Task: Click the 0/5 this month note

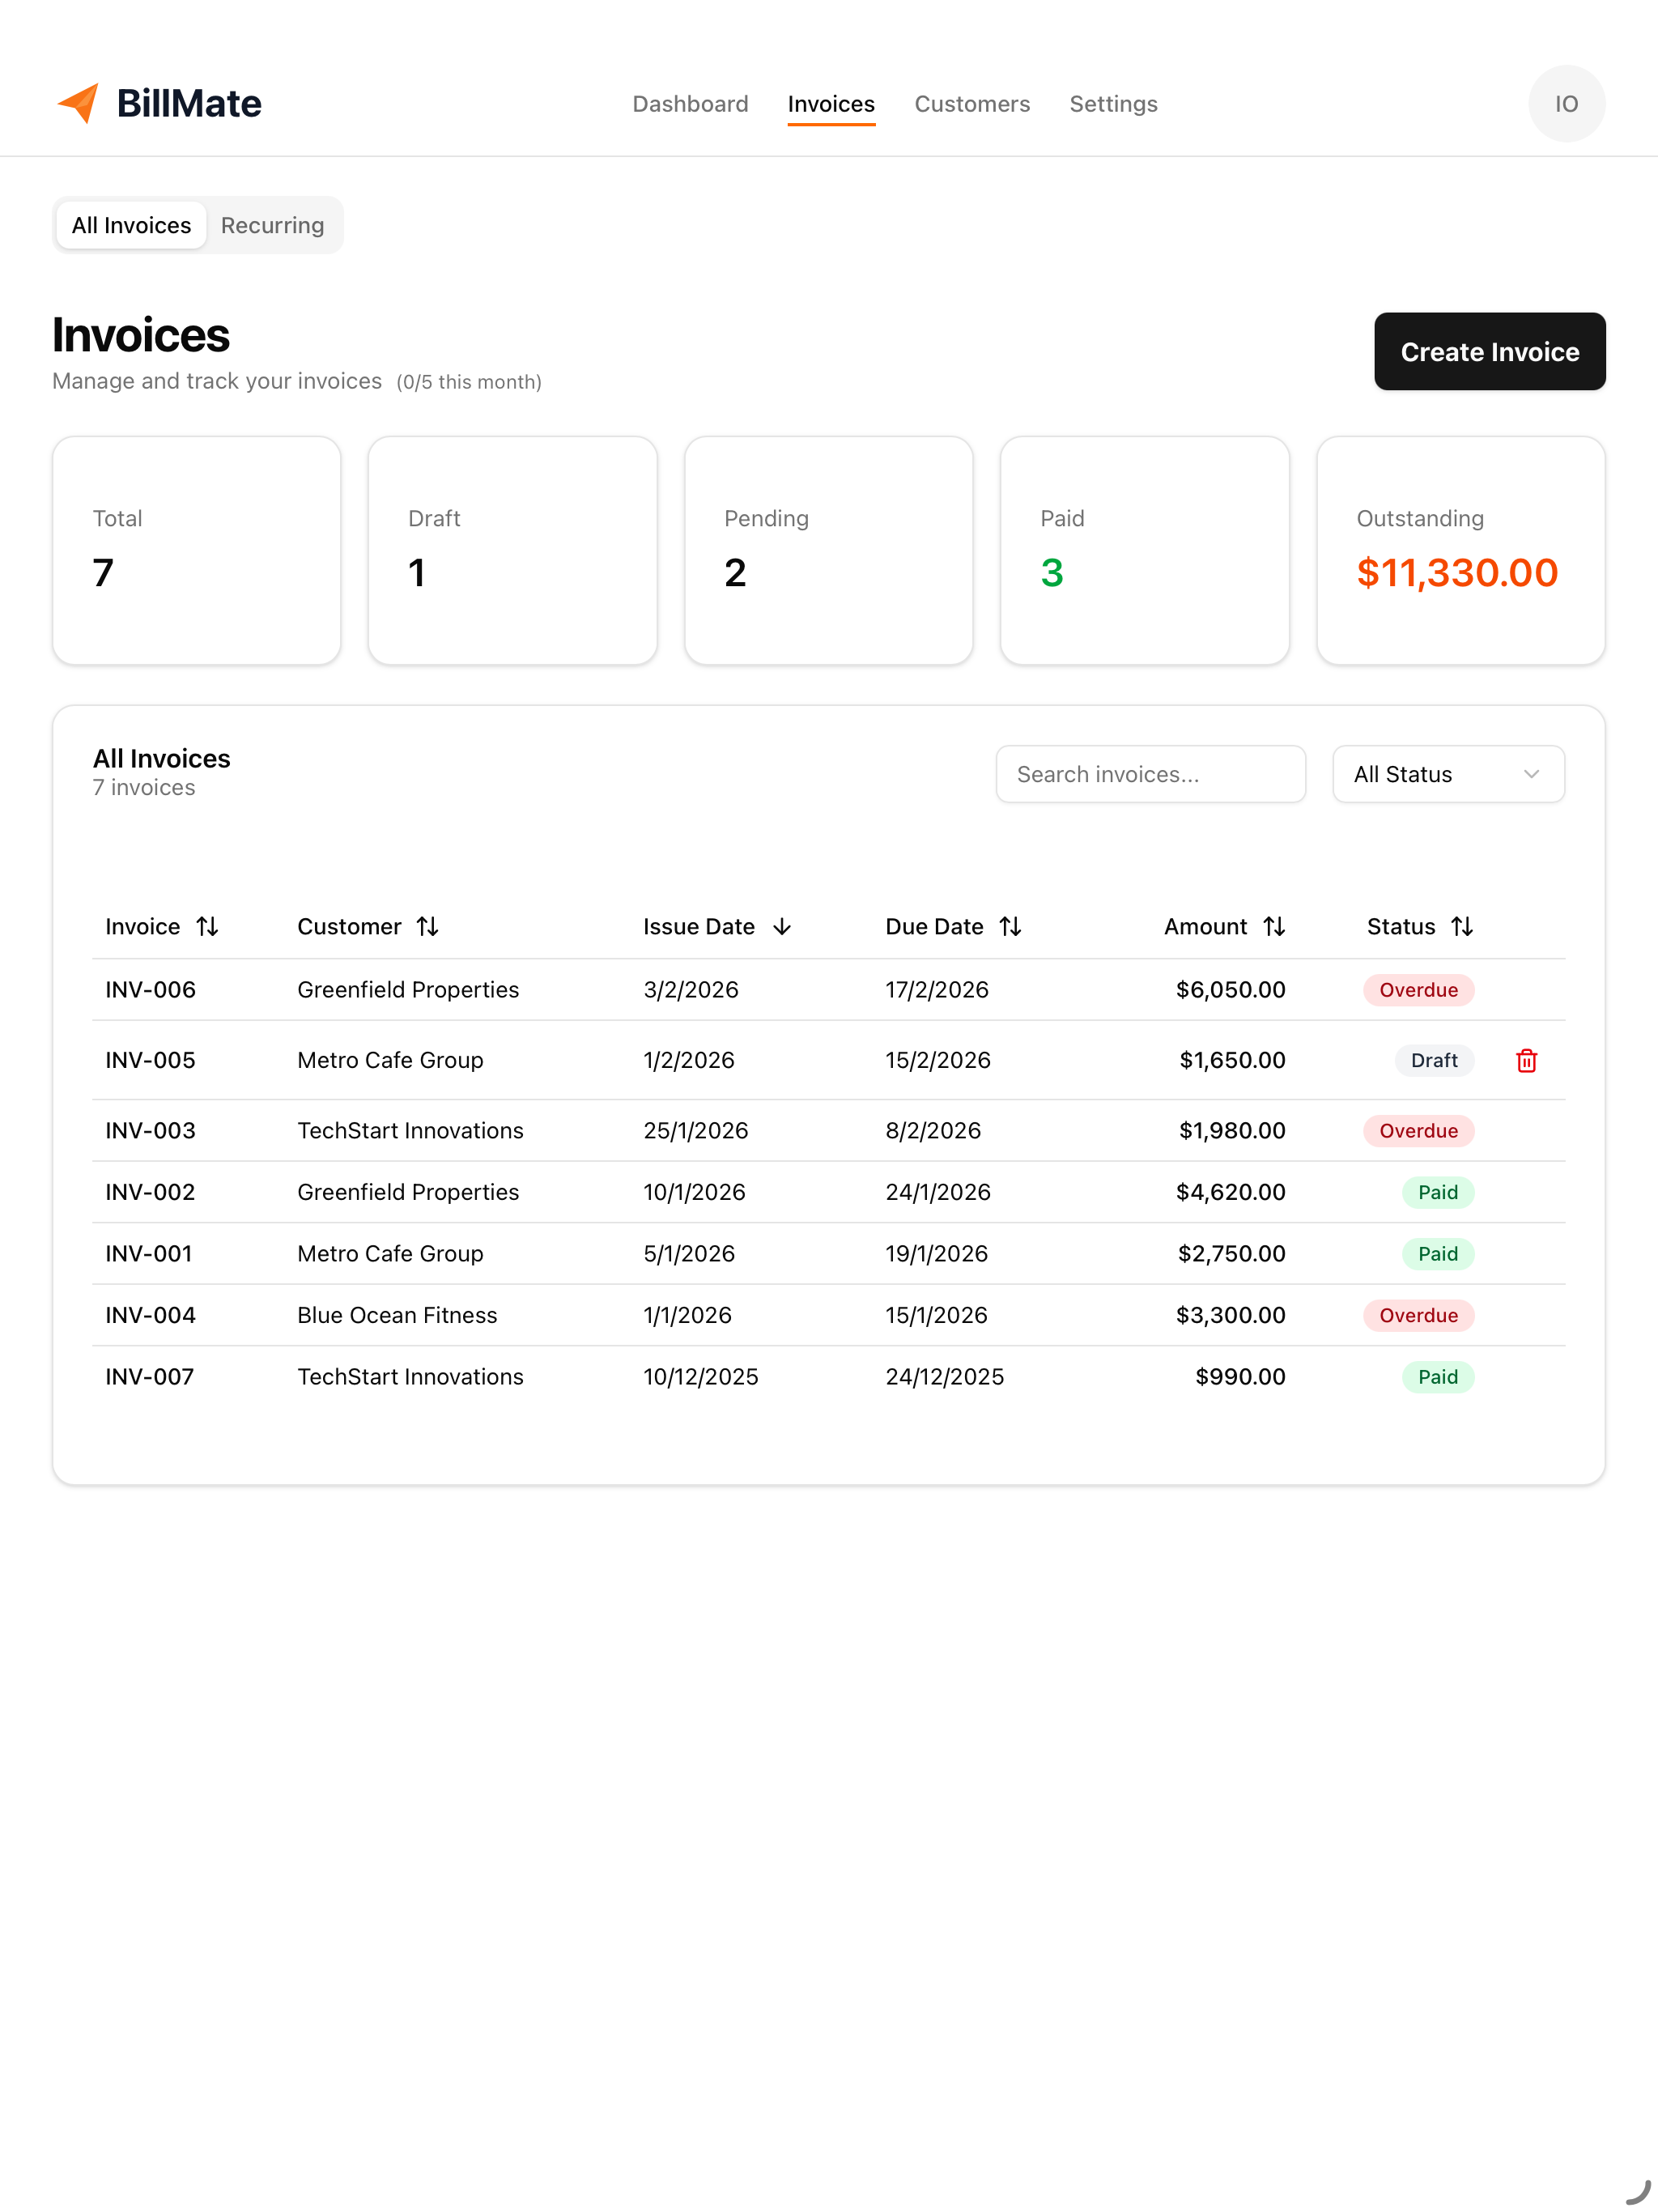Action: tap(469, 382)
